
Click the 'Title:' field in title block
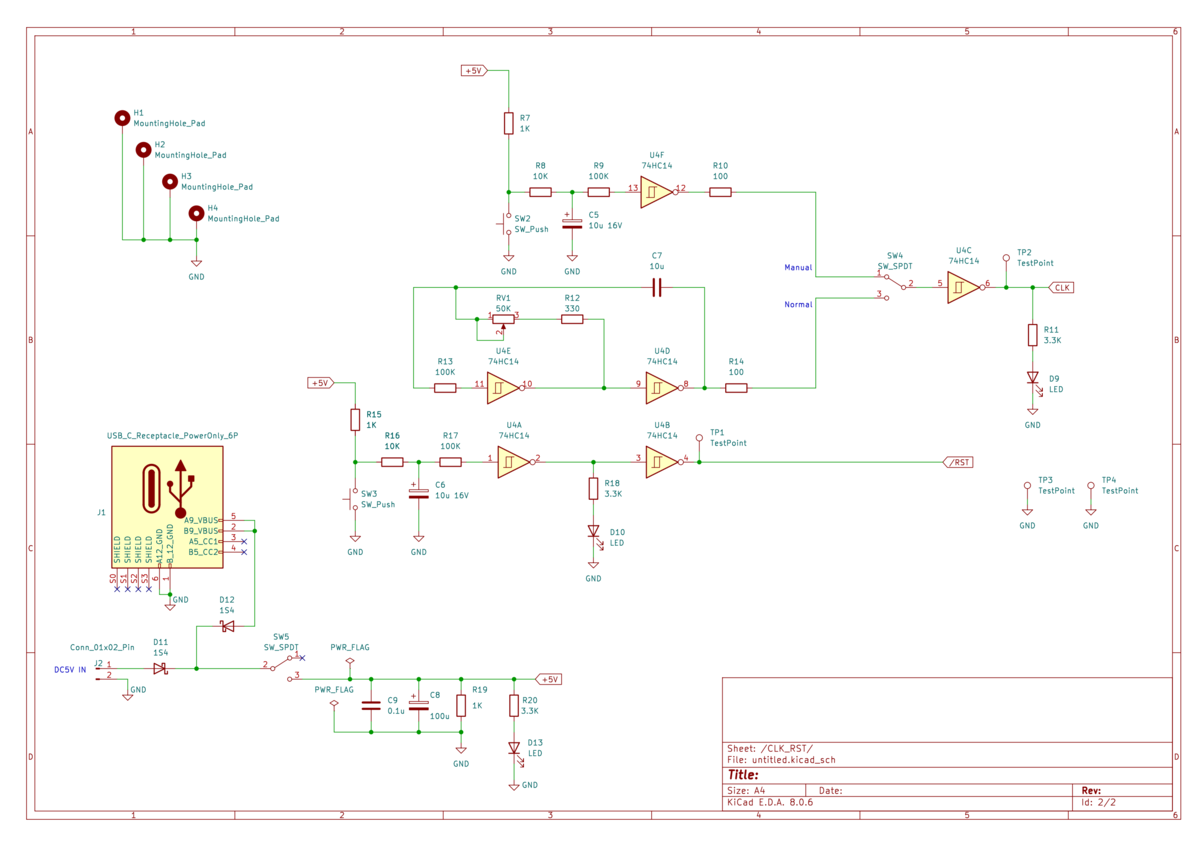pos(743,775)
